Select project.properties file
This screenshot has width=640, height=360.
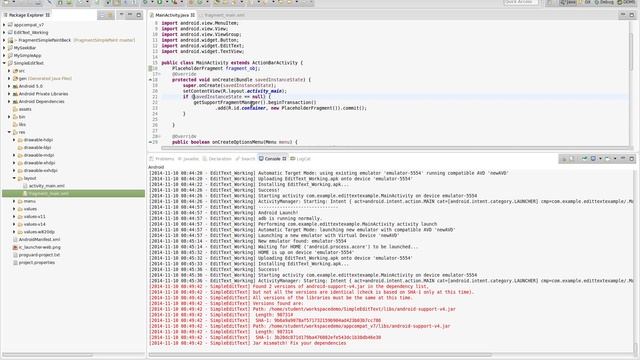36,262
